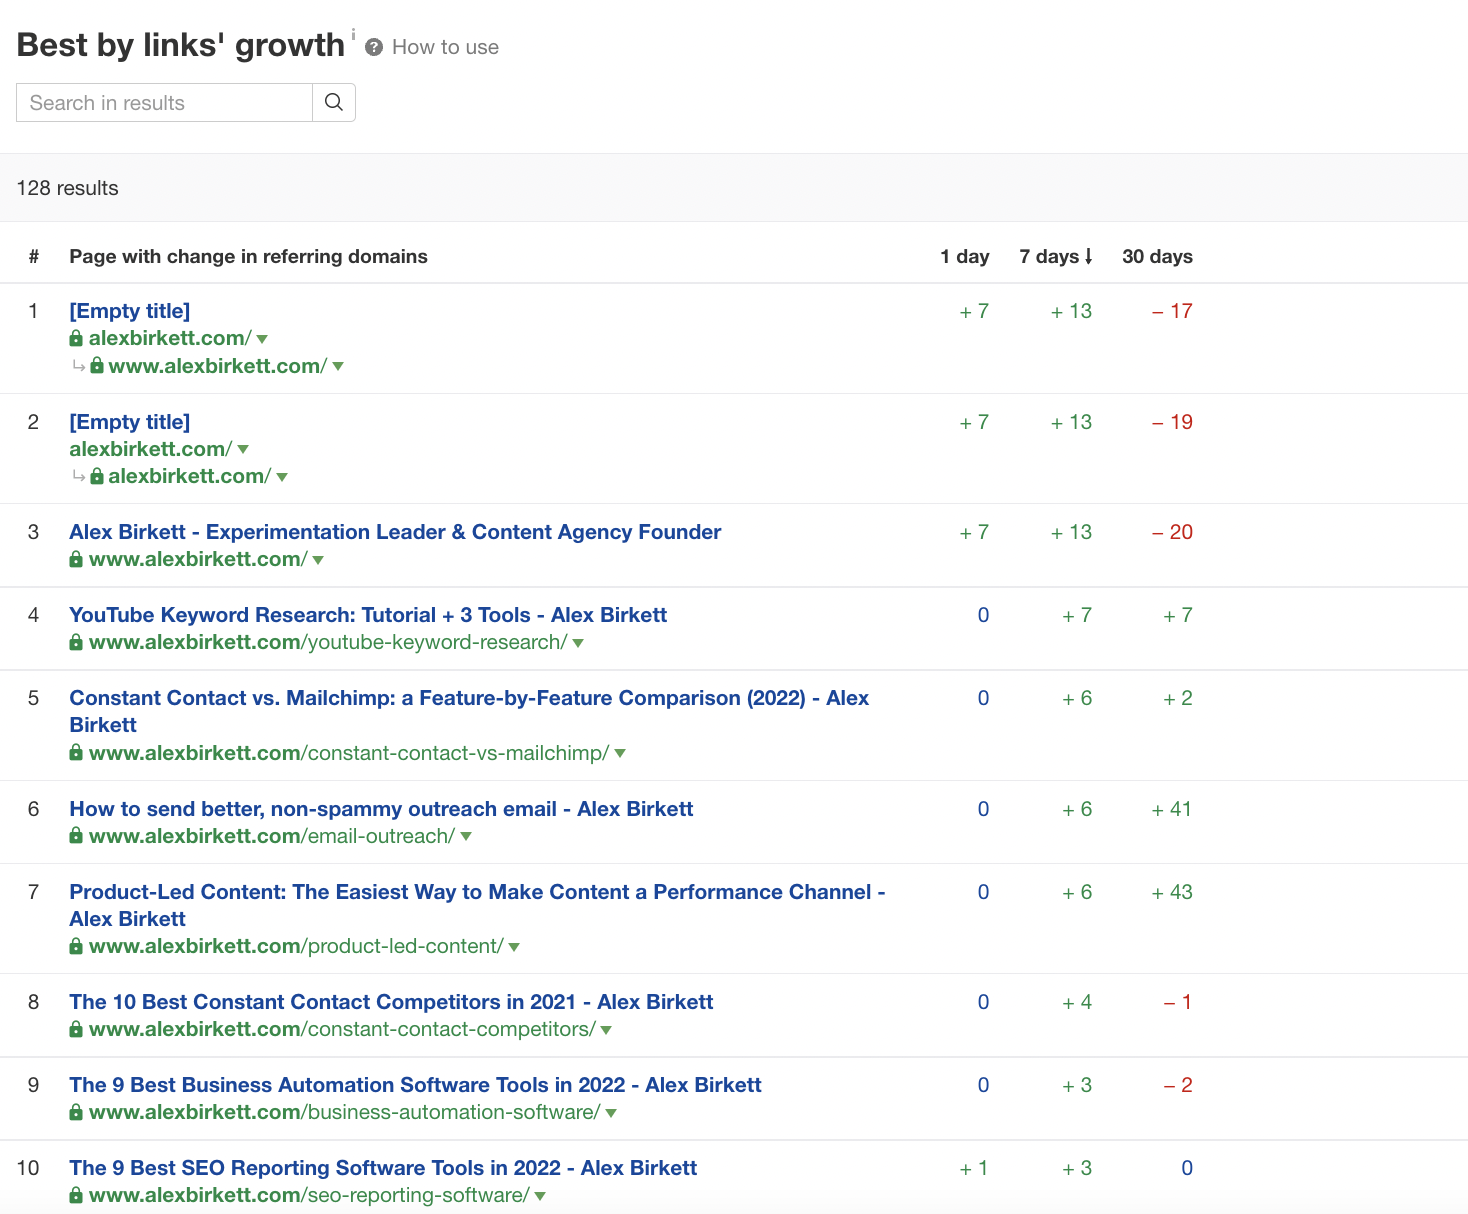1468x1214 pixels.
Task: Open the [Empty title] link in row 2
Action: (129, 422)
